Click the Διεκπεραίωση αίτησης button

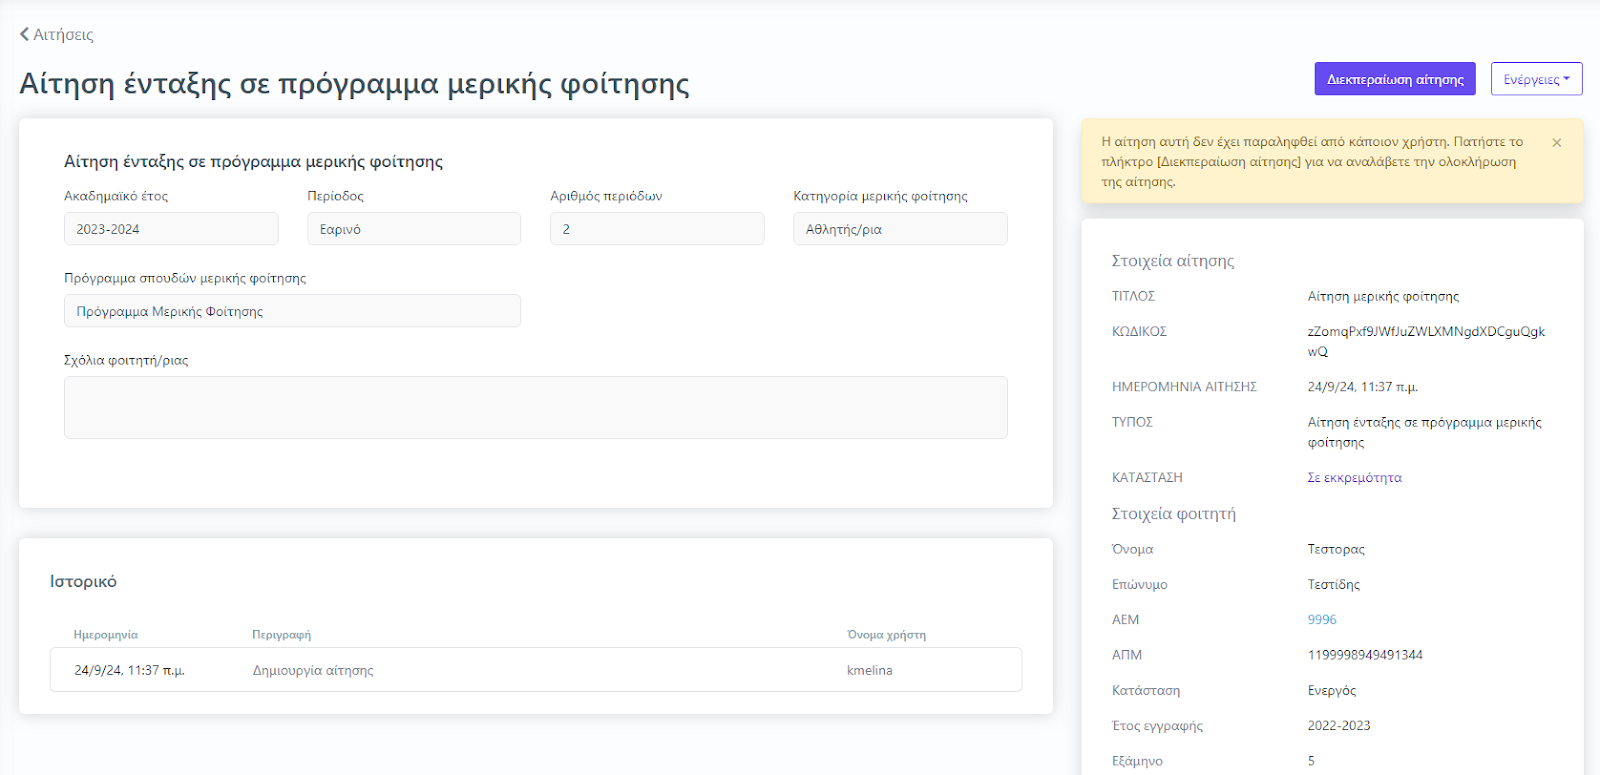[1395, 79]
